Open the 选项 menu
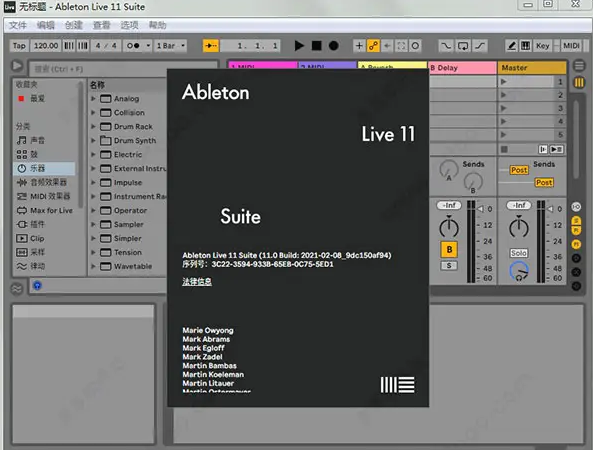 [x=130, y=25]
